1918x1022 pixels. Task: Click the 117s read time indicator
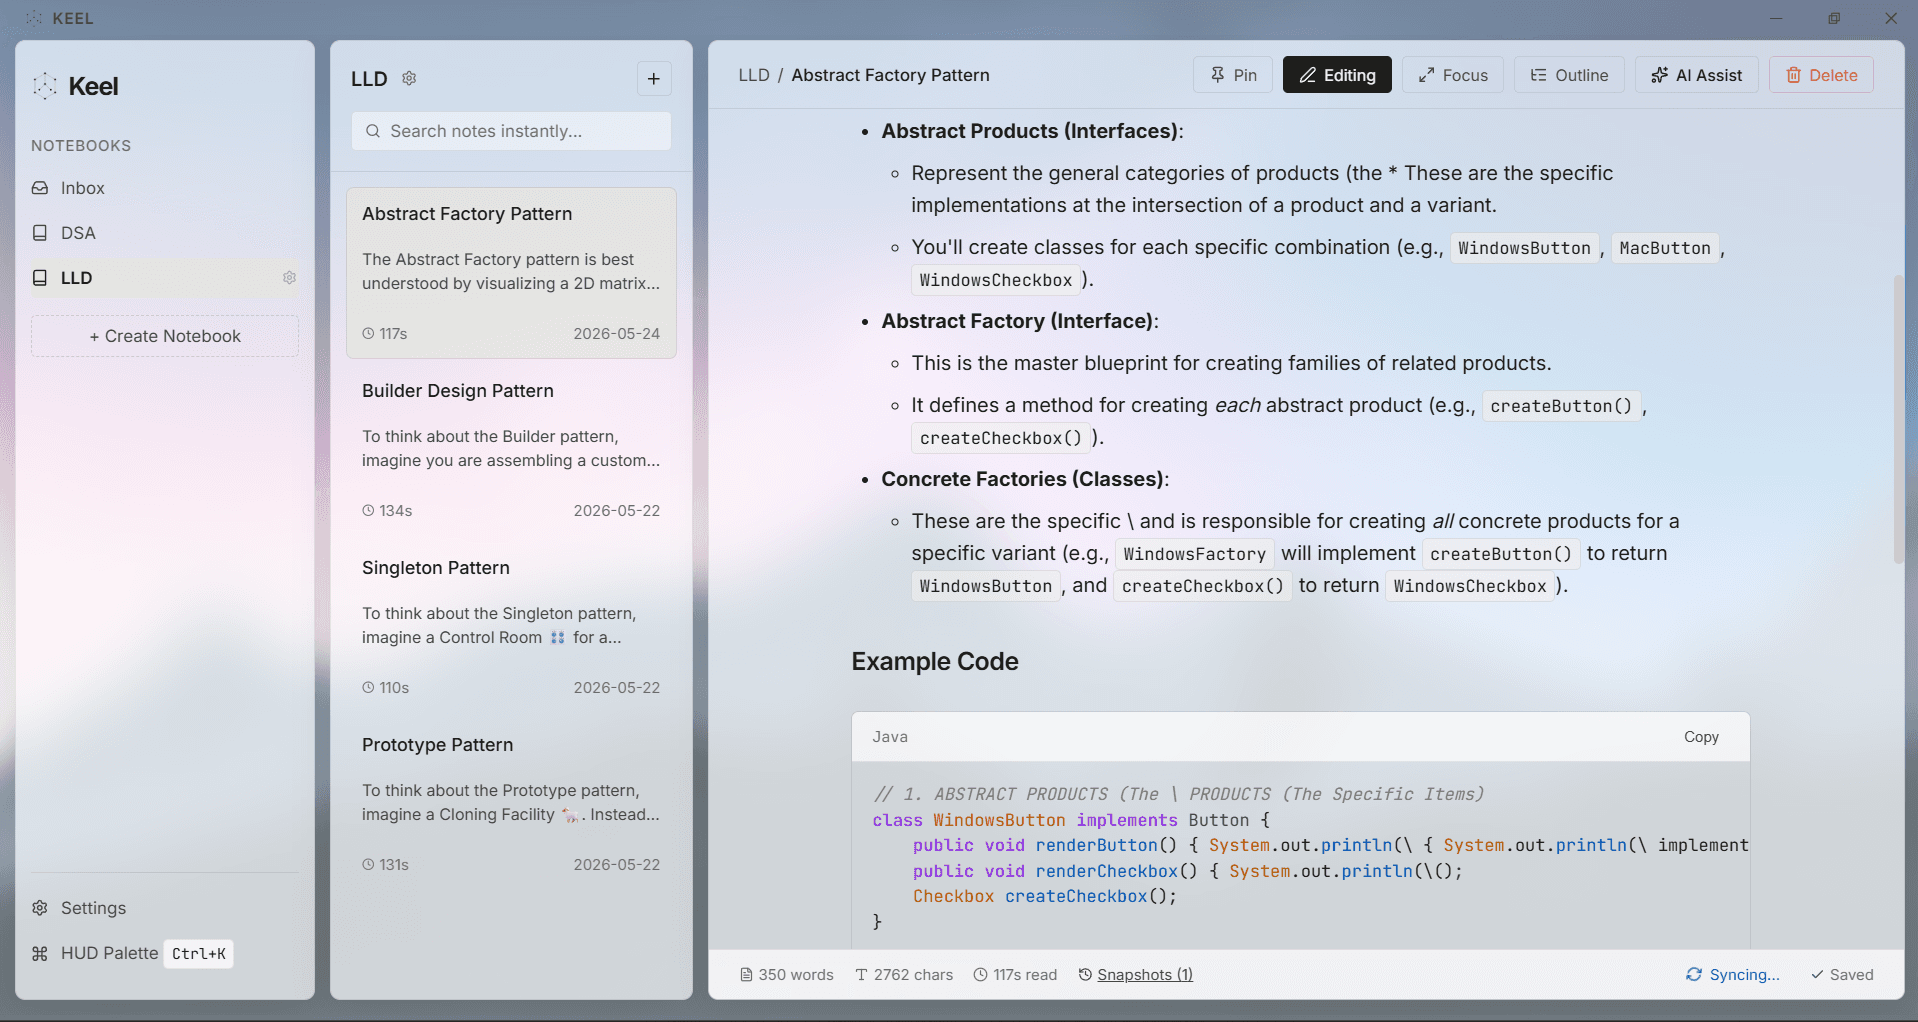[1015, 975]
